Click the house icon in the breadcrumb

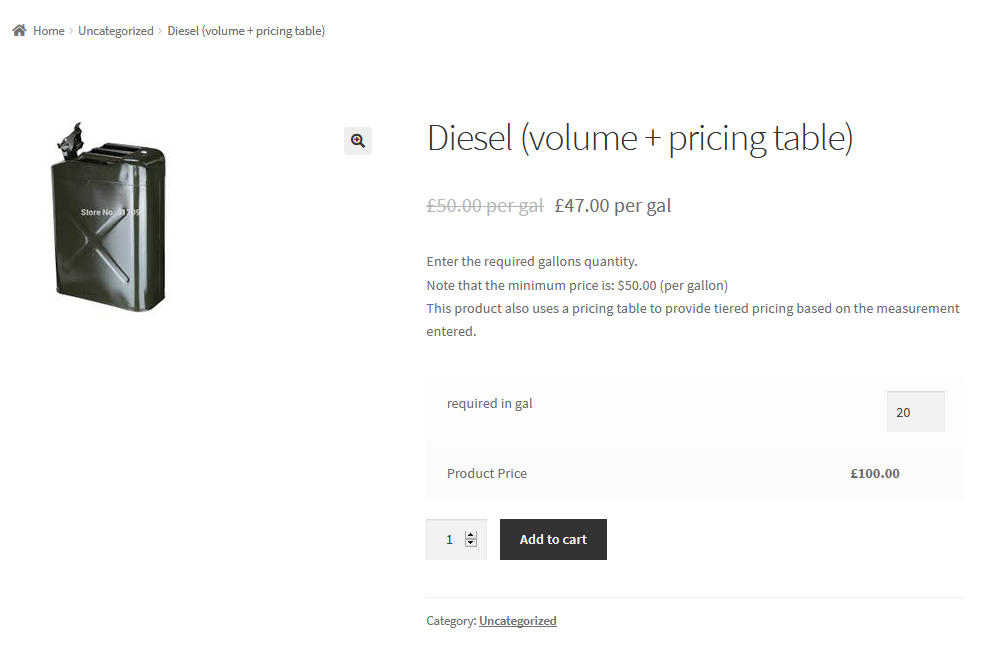pos(19,31)
